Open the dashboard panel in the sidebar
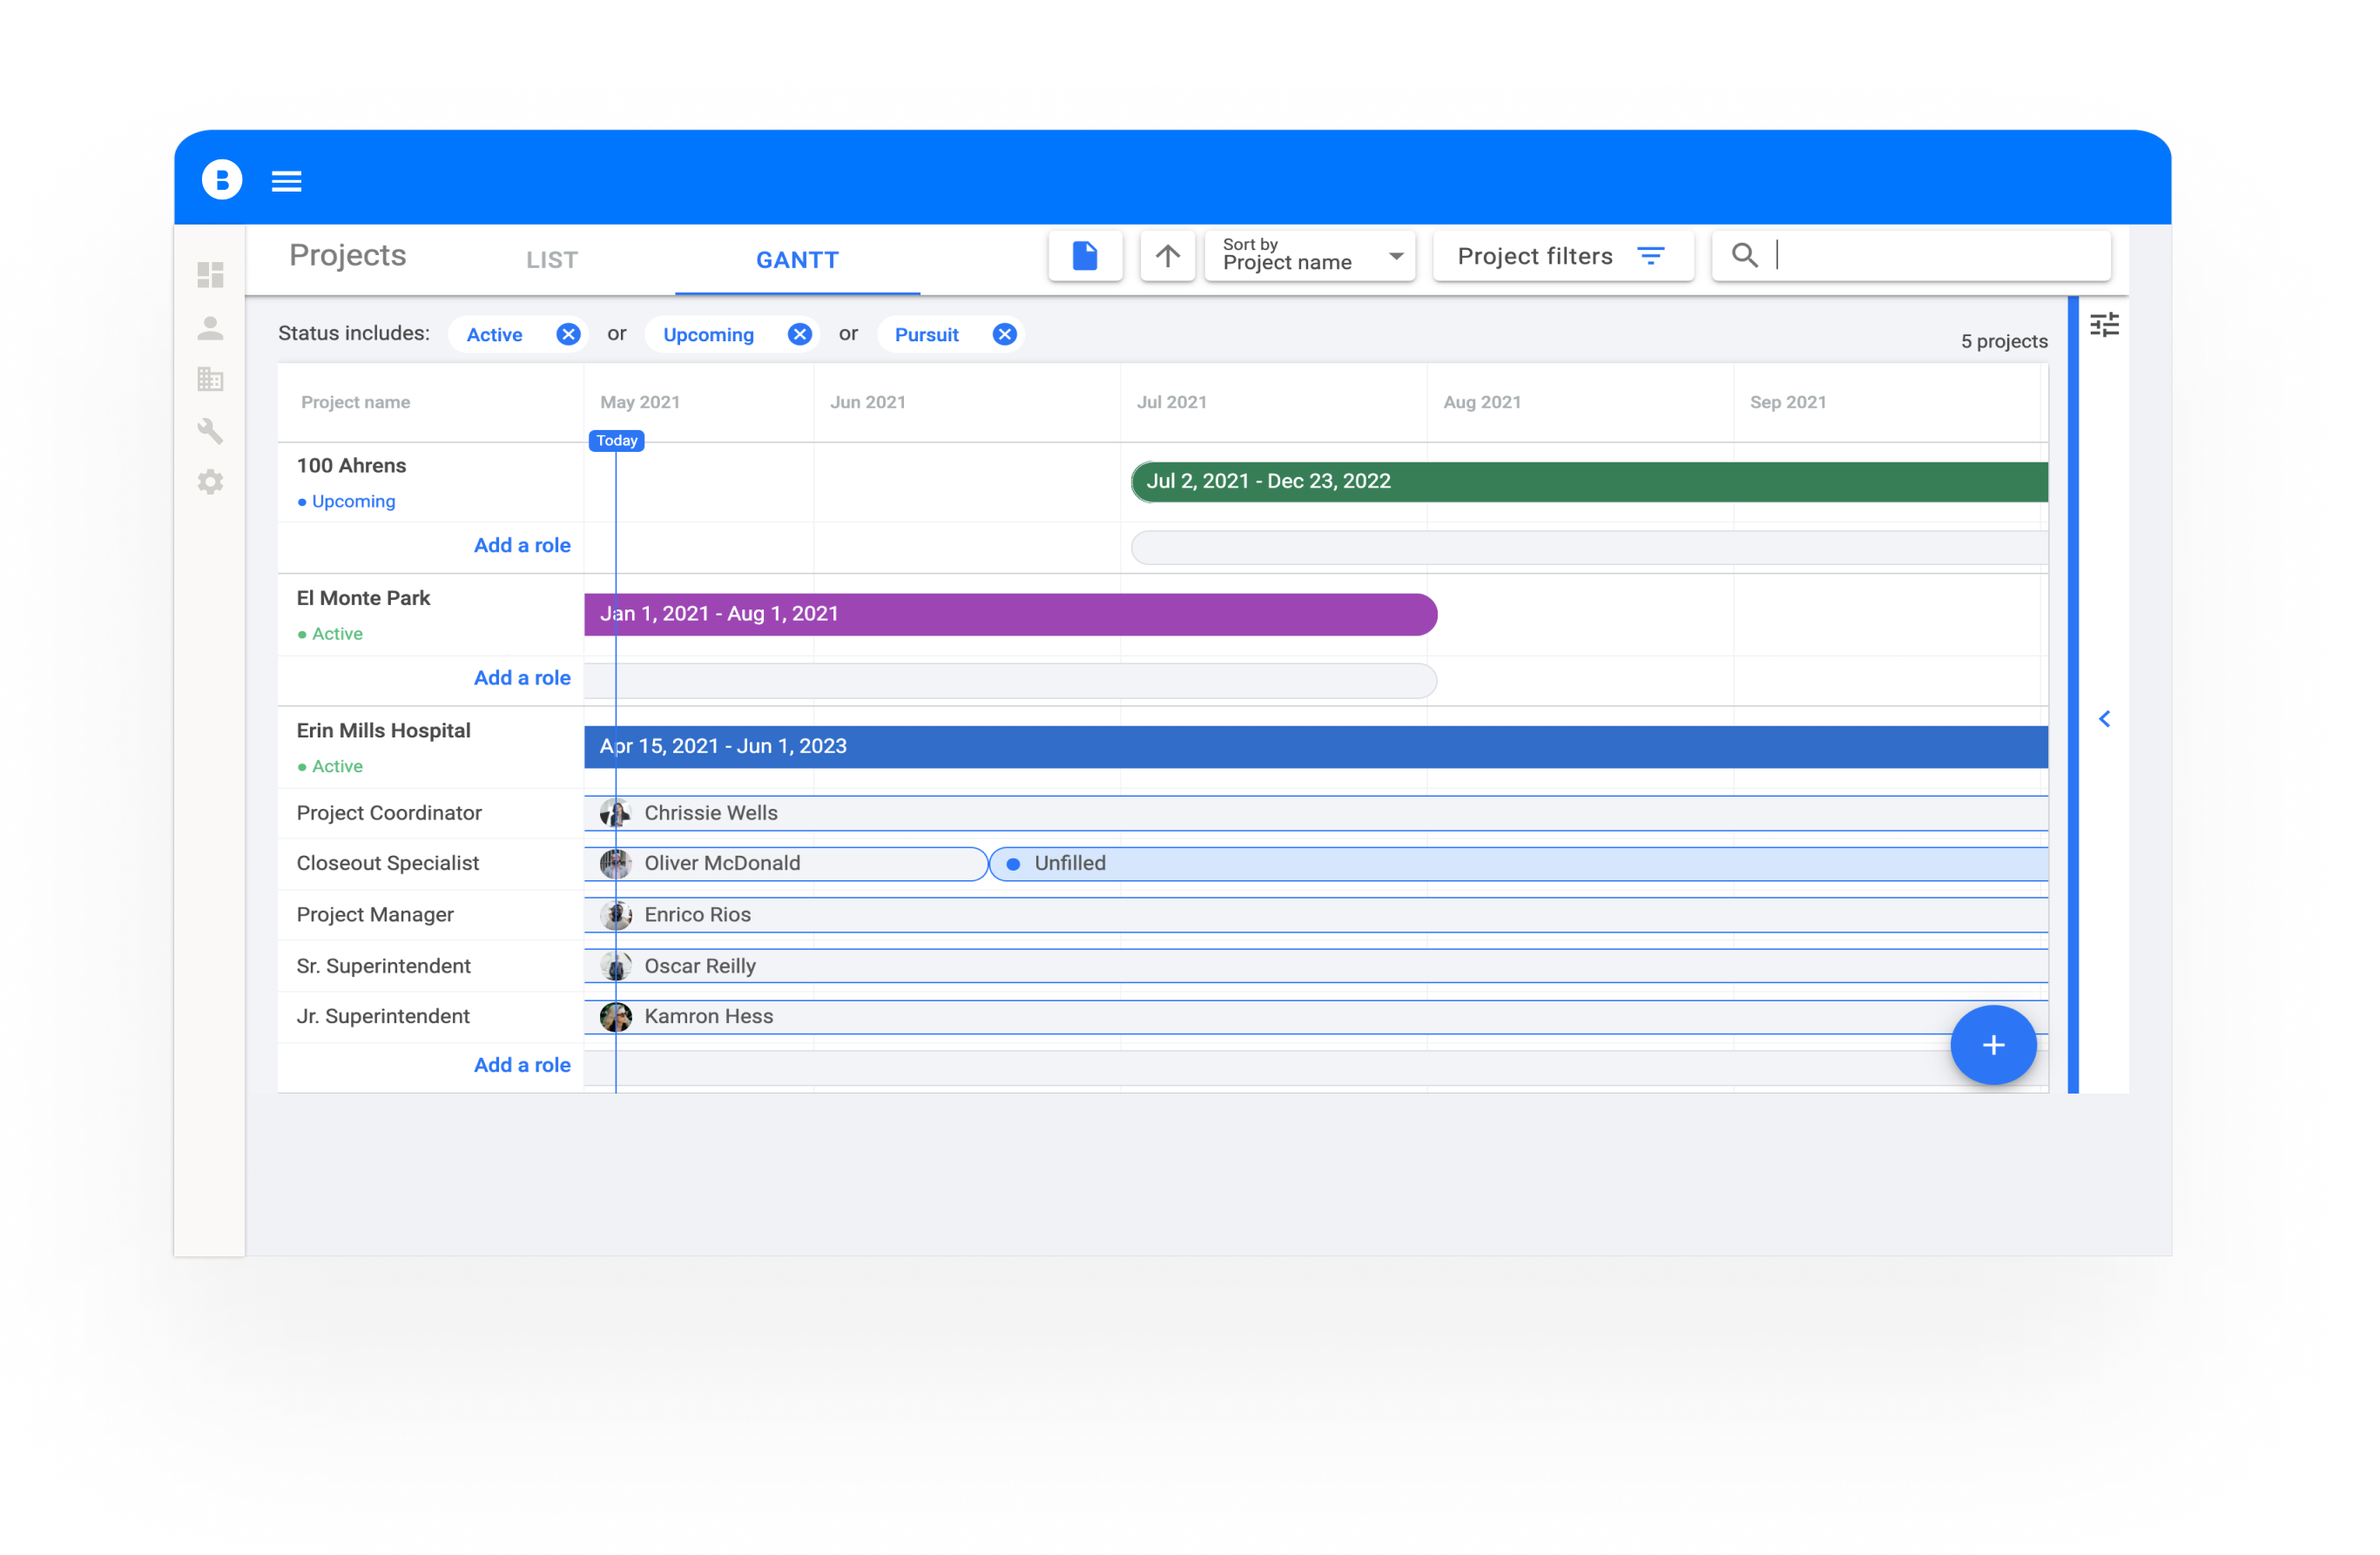Screen dimensions: 2380x1555 click(211, 275)
